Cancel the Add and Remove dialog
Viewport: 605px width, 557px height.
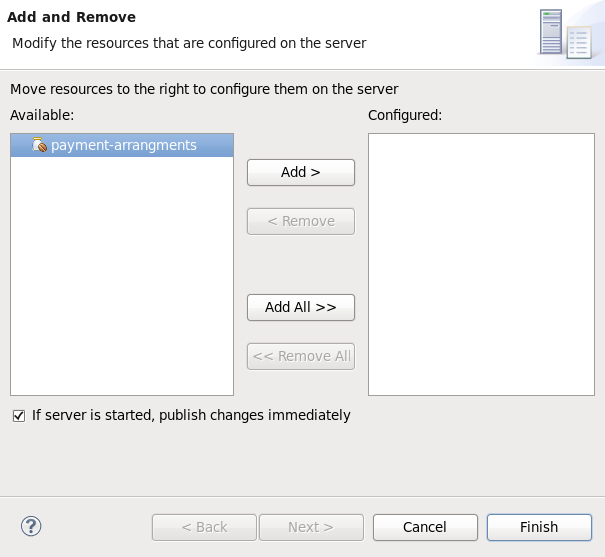[425, 527]
